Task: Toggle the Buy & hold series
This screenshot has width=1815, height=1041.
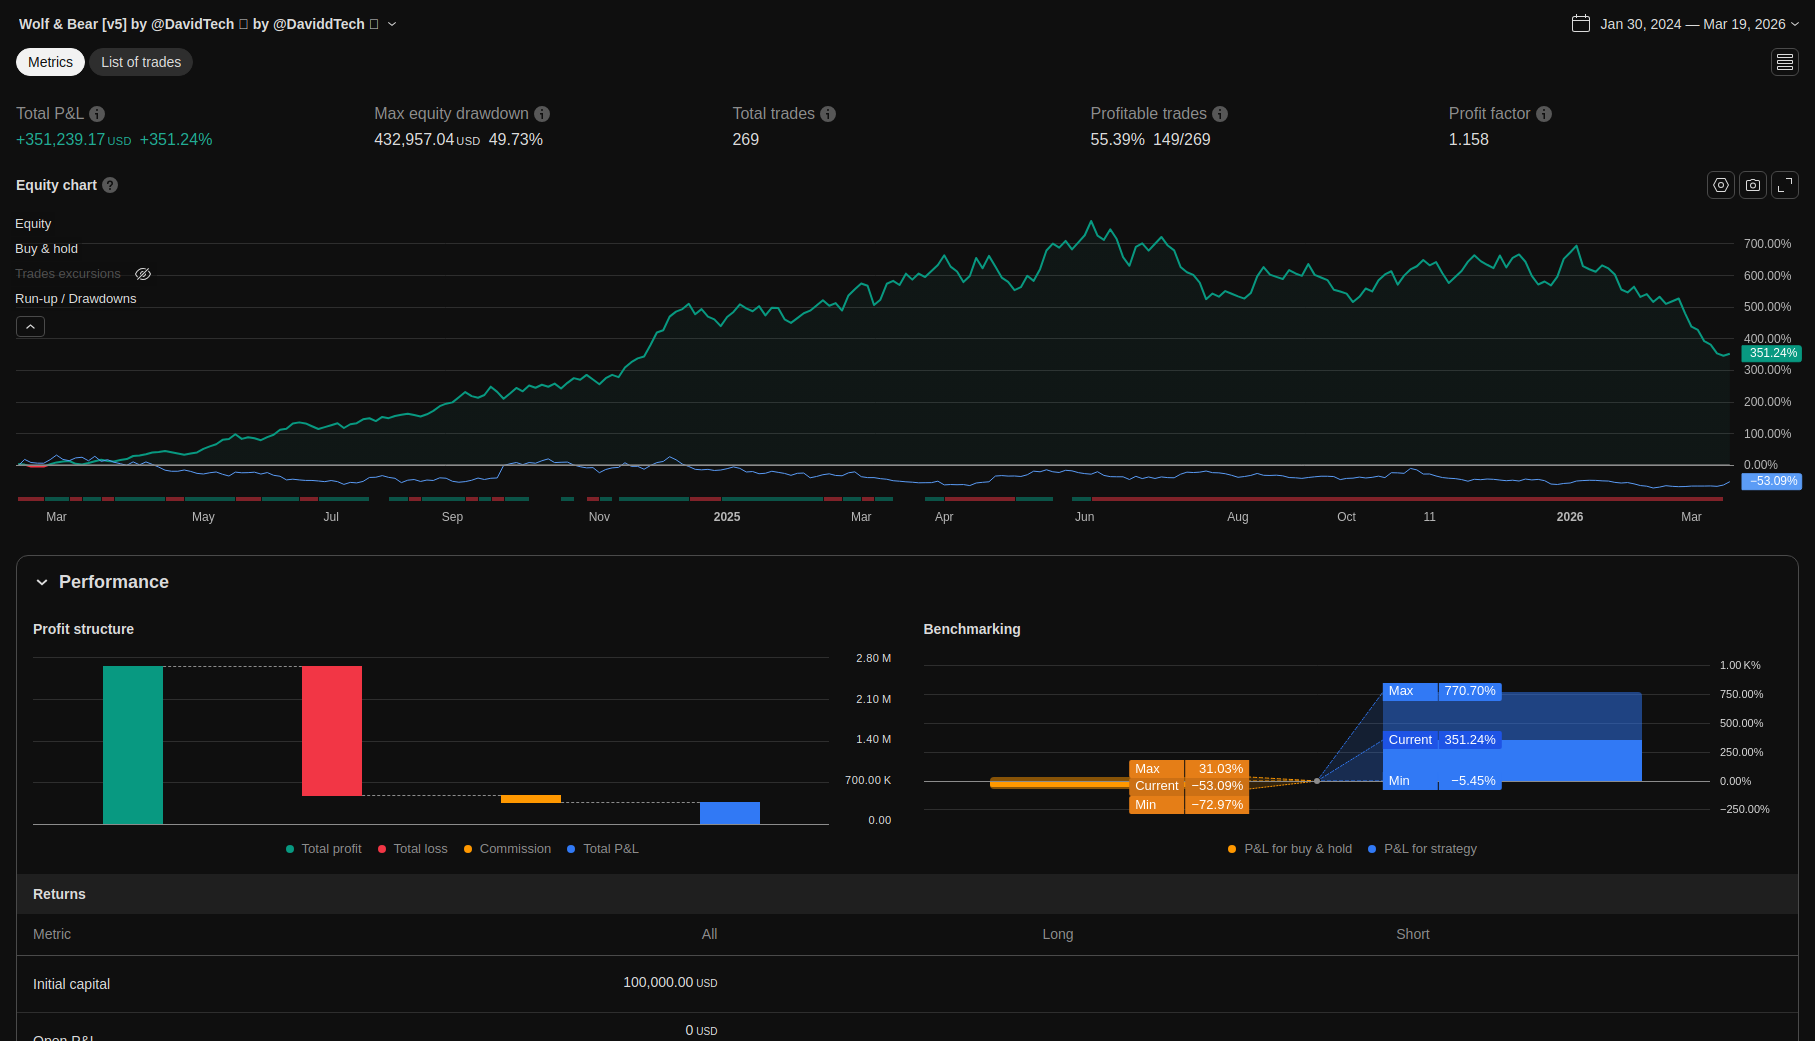Action: point(46,249)
